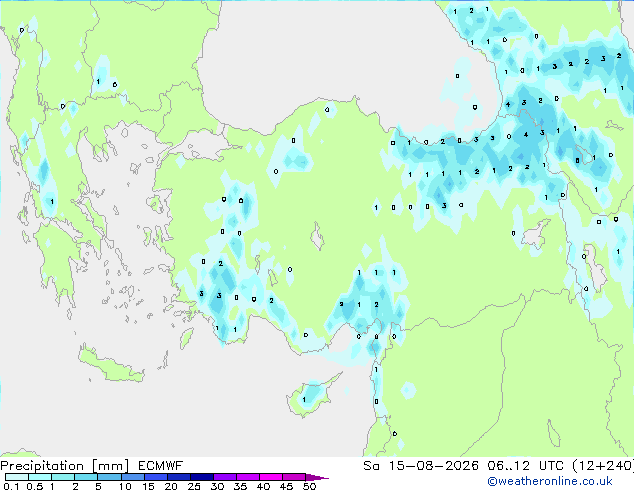Click the "10" legend scale label

point(125,486)
